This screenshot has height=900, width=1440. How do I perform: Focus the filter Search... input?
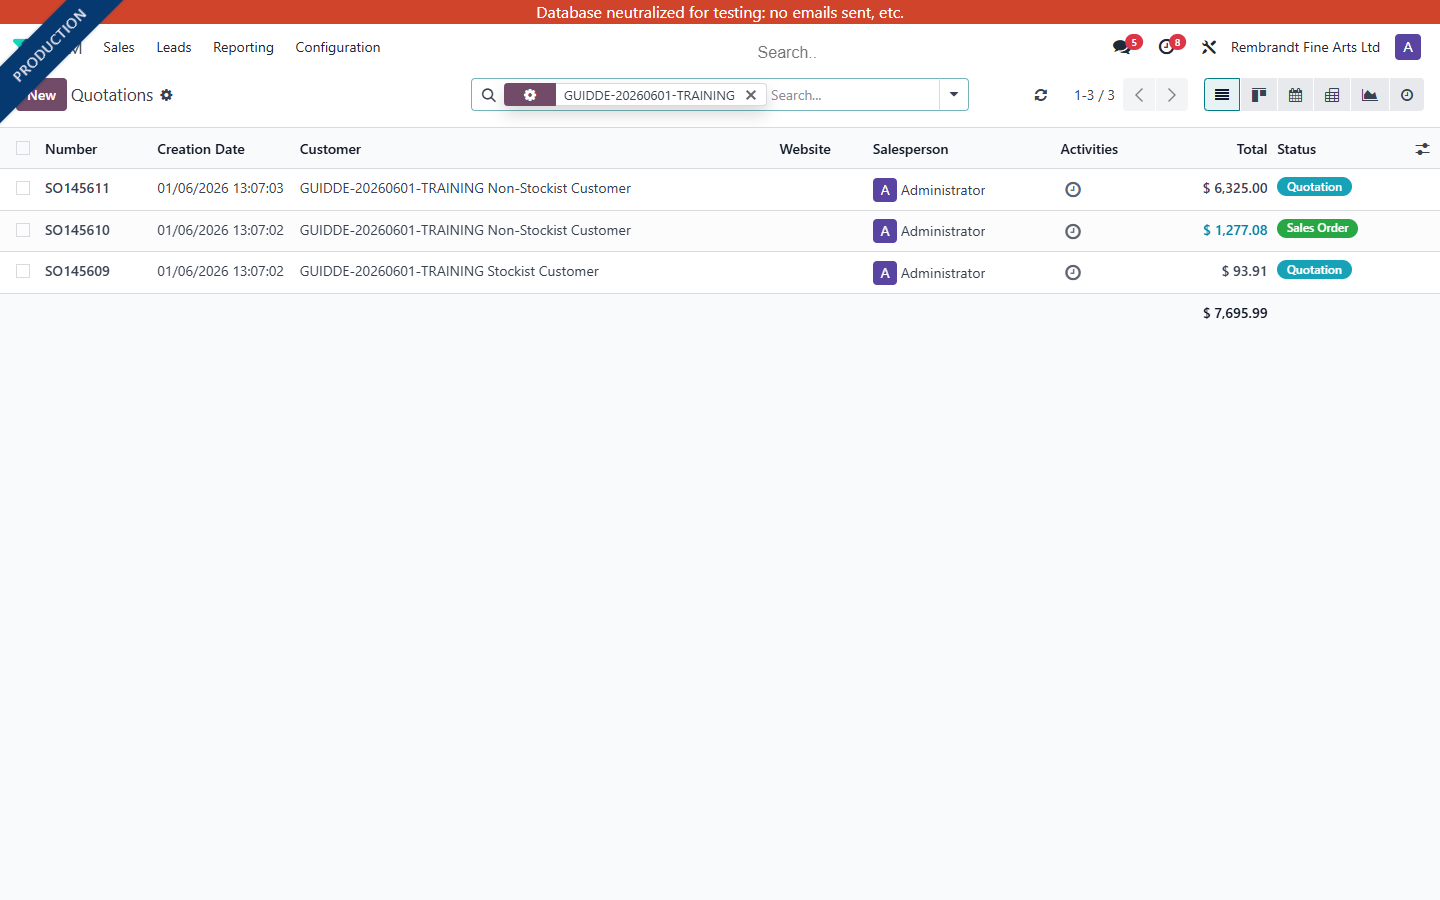852,95
